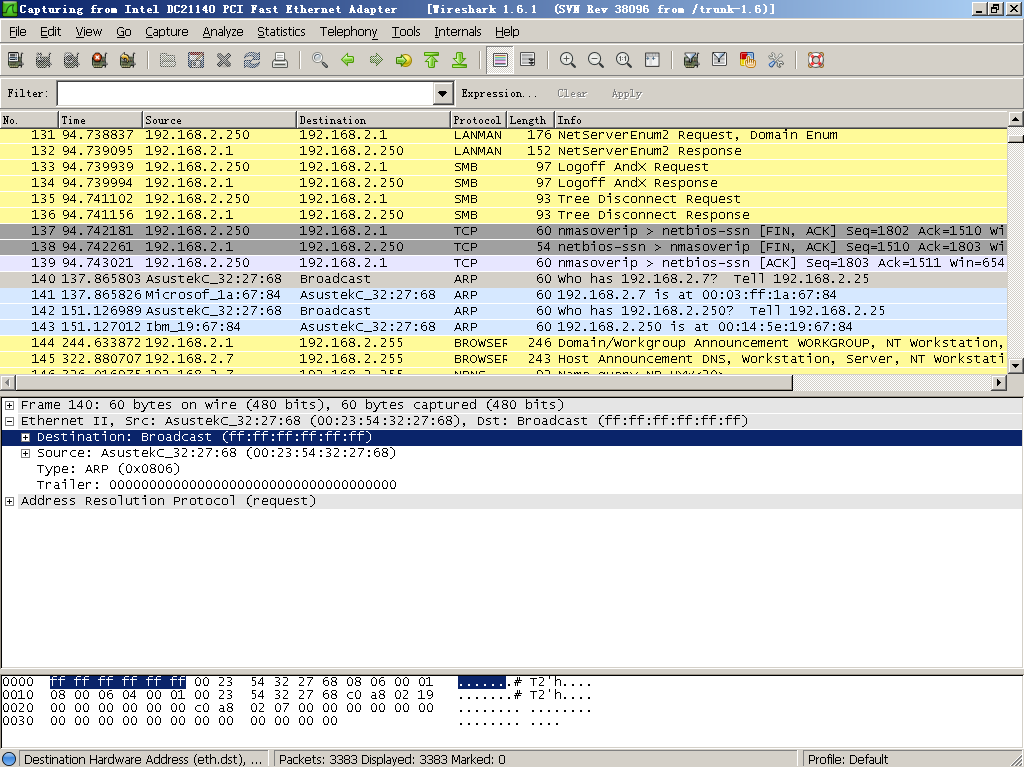Click packet list vertical scrollbar down arrow
Viewport: 1024px width, 768px height.
tap(1016, 366)
